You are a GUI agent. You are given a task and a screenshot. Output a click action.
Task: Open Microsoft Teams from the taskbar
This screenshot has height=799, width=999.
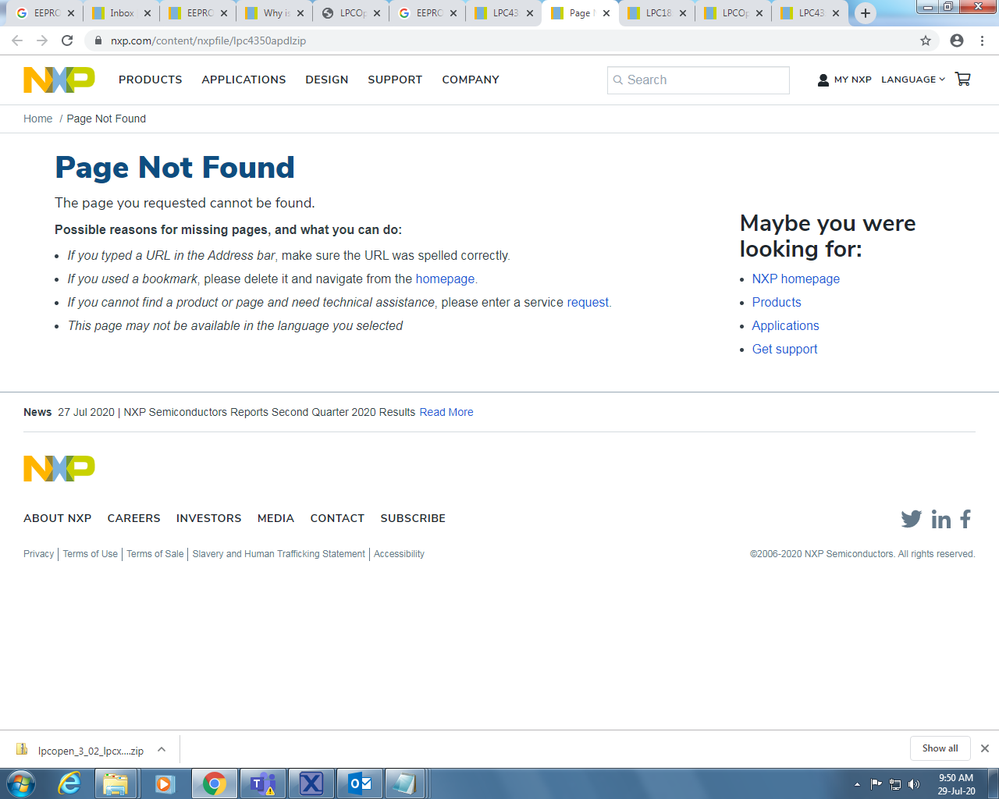pyautogui.click(x=263, y=784)
